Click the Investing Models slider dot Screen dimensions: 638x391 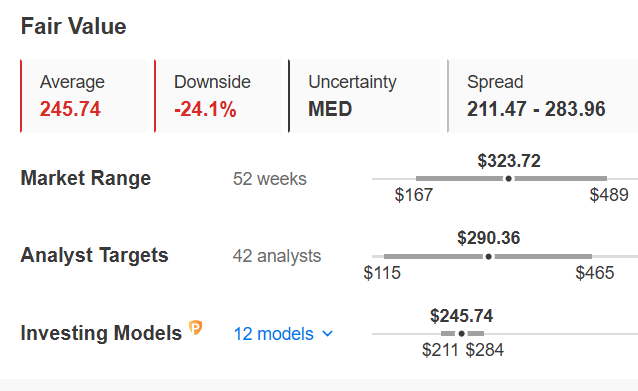[461, 334]
